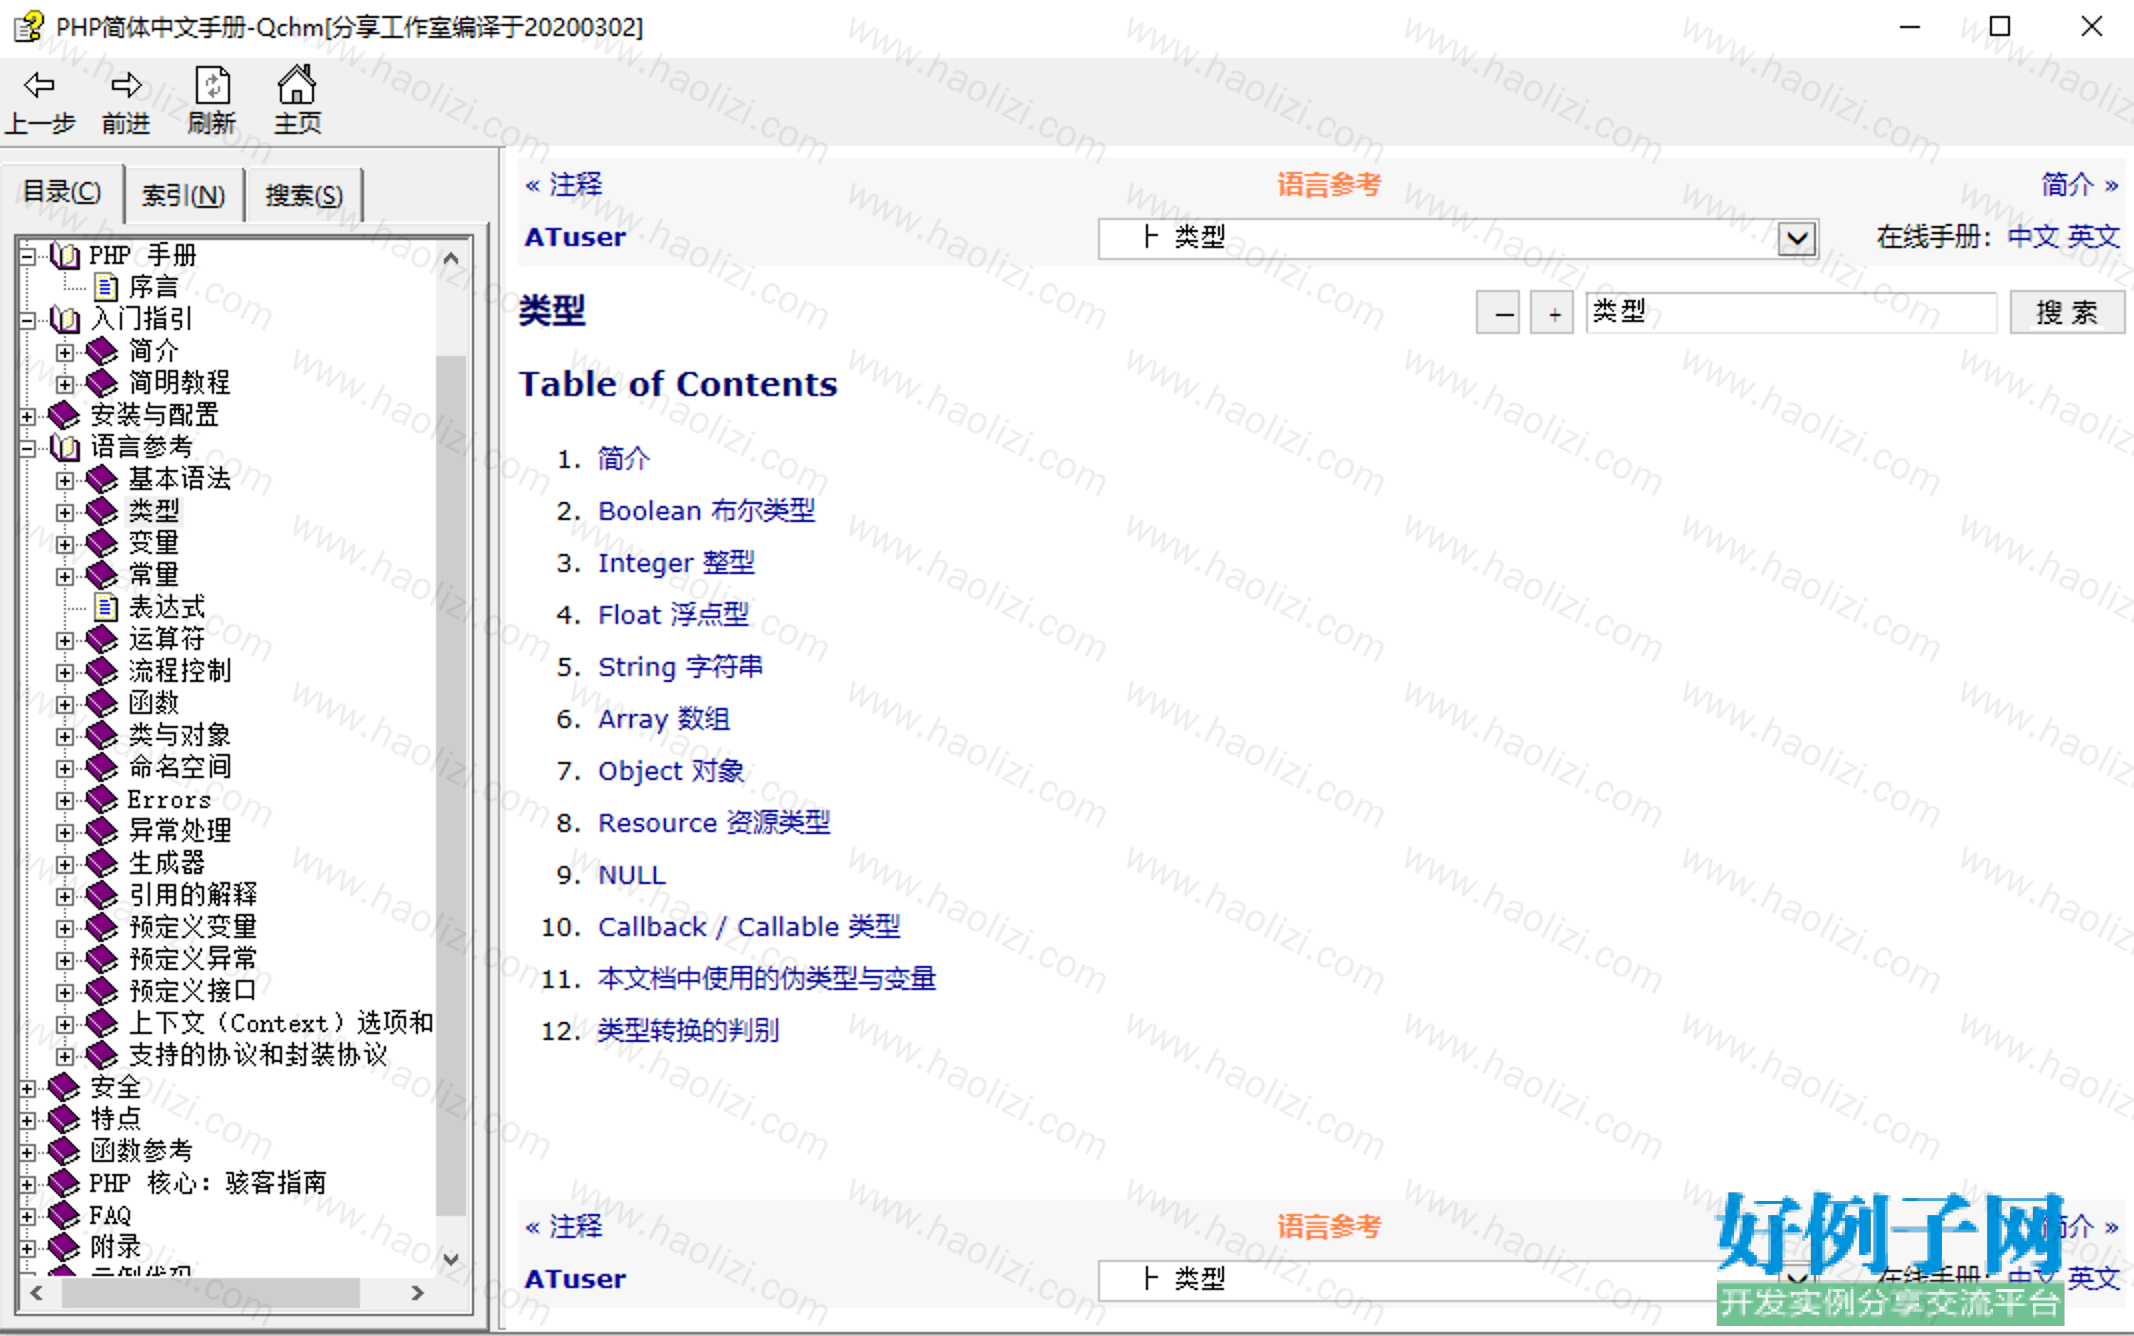The height and width of the screenshot is (1336, 2134).
Task: Open the Object 对象 link
Action: pos(671,771)
